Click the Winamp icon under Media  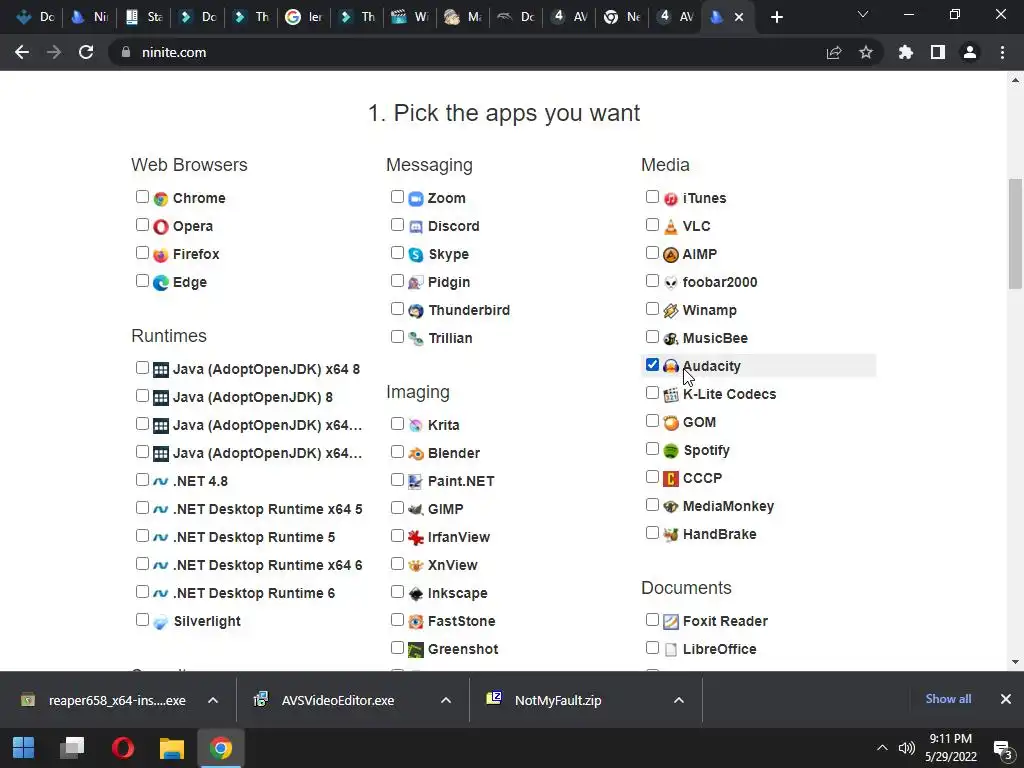click(x=671, y=311)
